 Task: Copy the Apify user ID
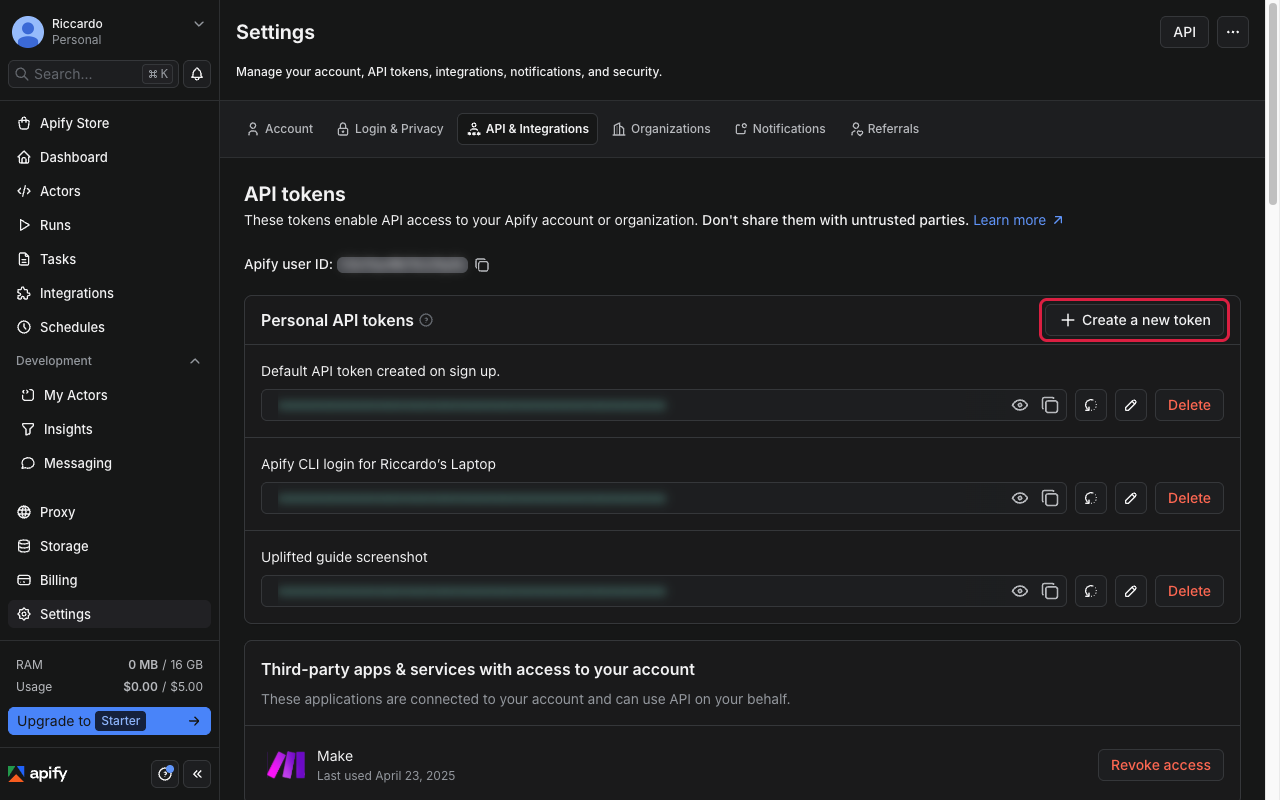coord(482,265)
